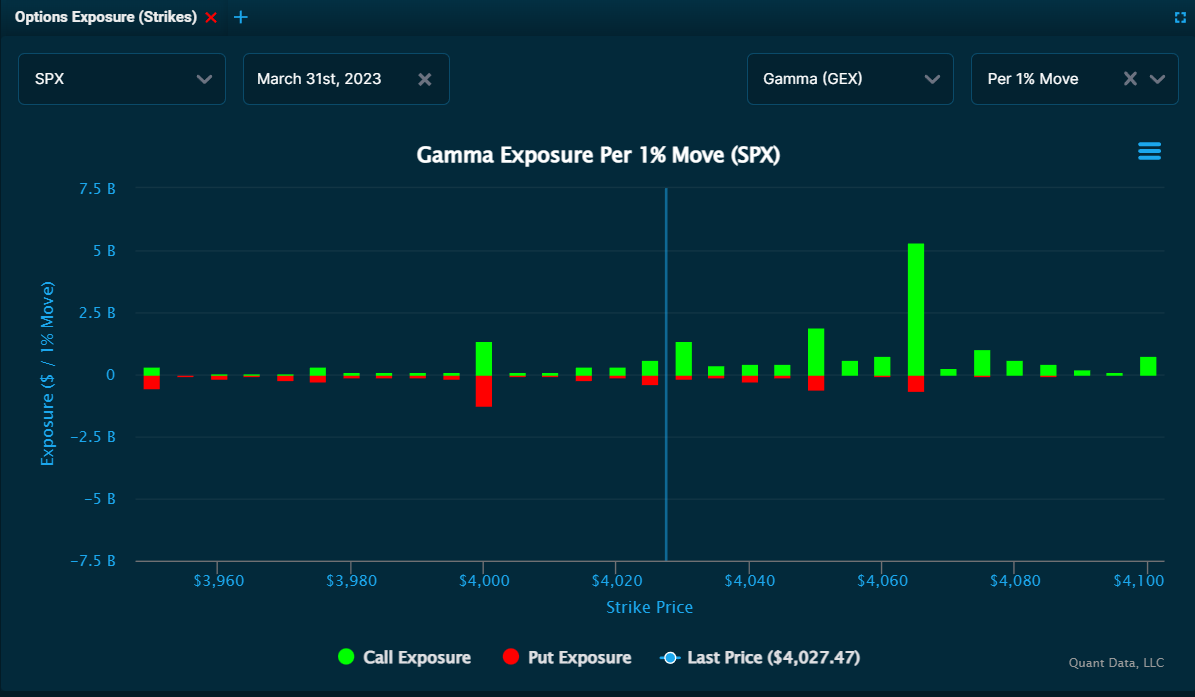The height and width of the screenshot is (697, 1195).
Task: Add a new tab with plus icon
Action: (241, 17)
